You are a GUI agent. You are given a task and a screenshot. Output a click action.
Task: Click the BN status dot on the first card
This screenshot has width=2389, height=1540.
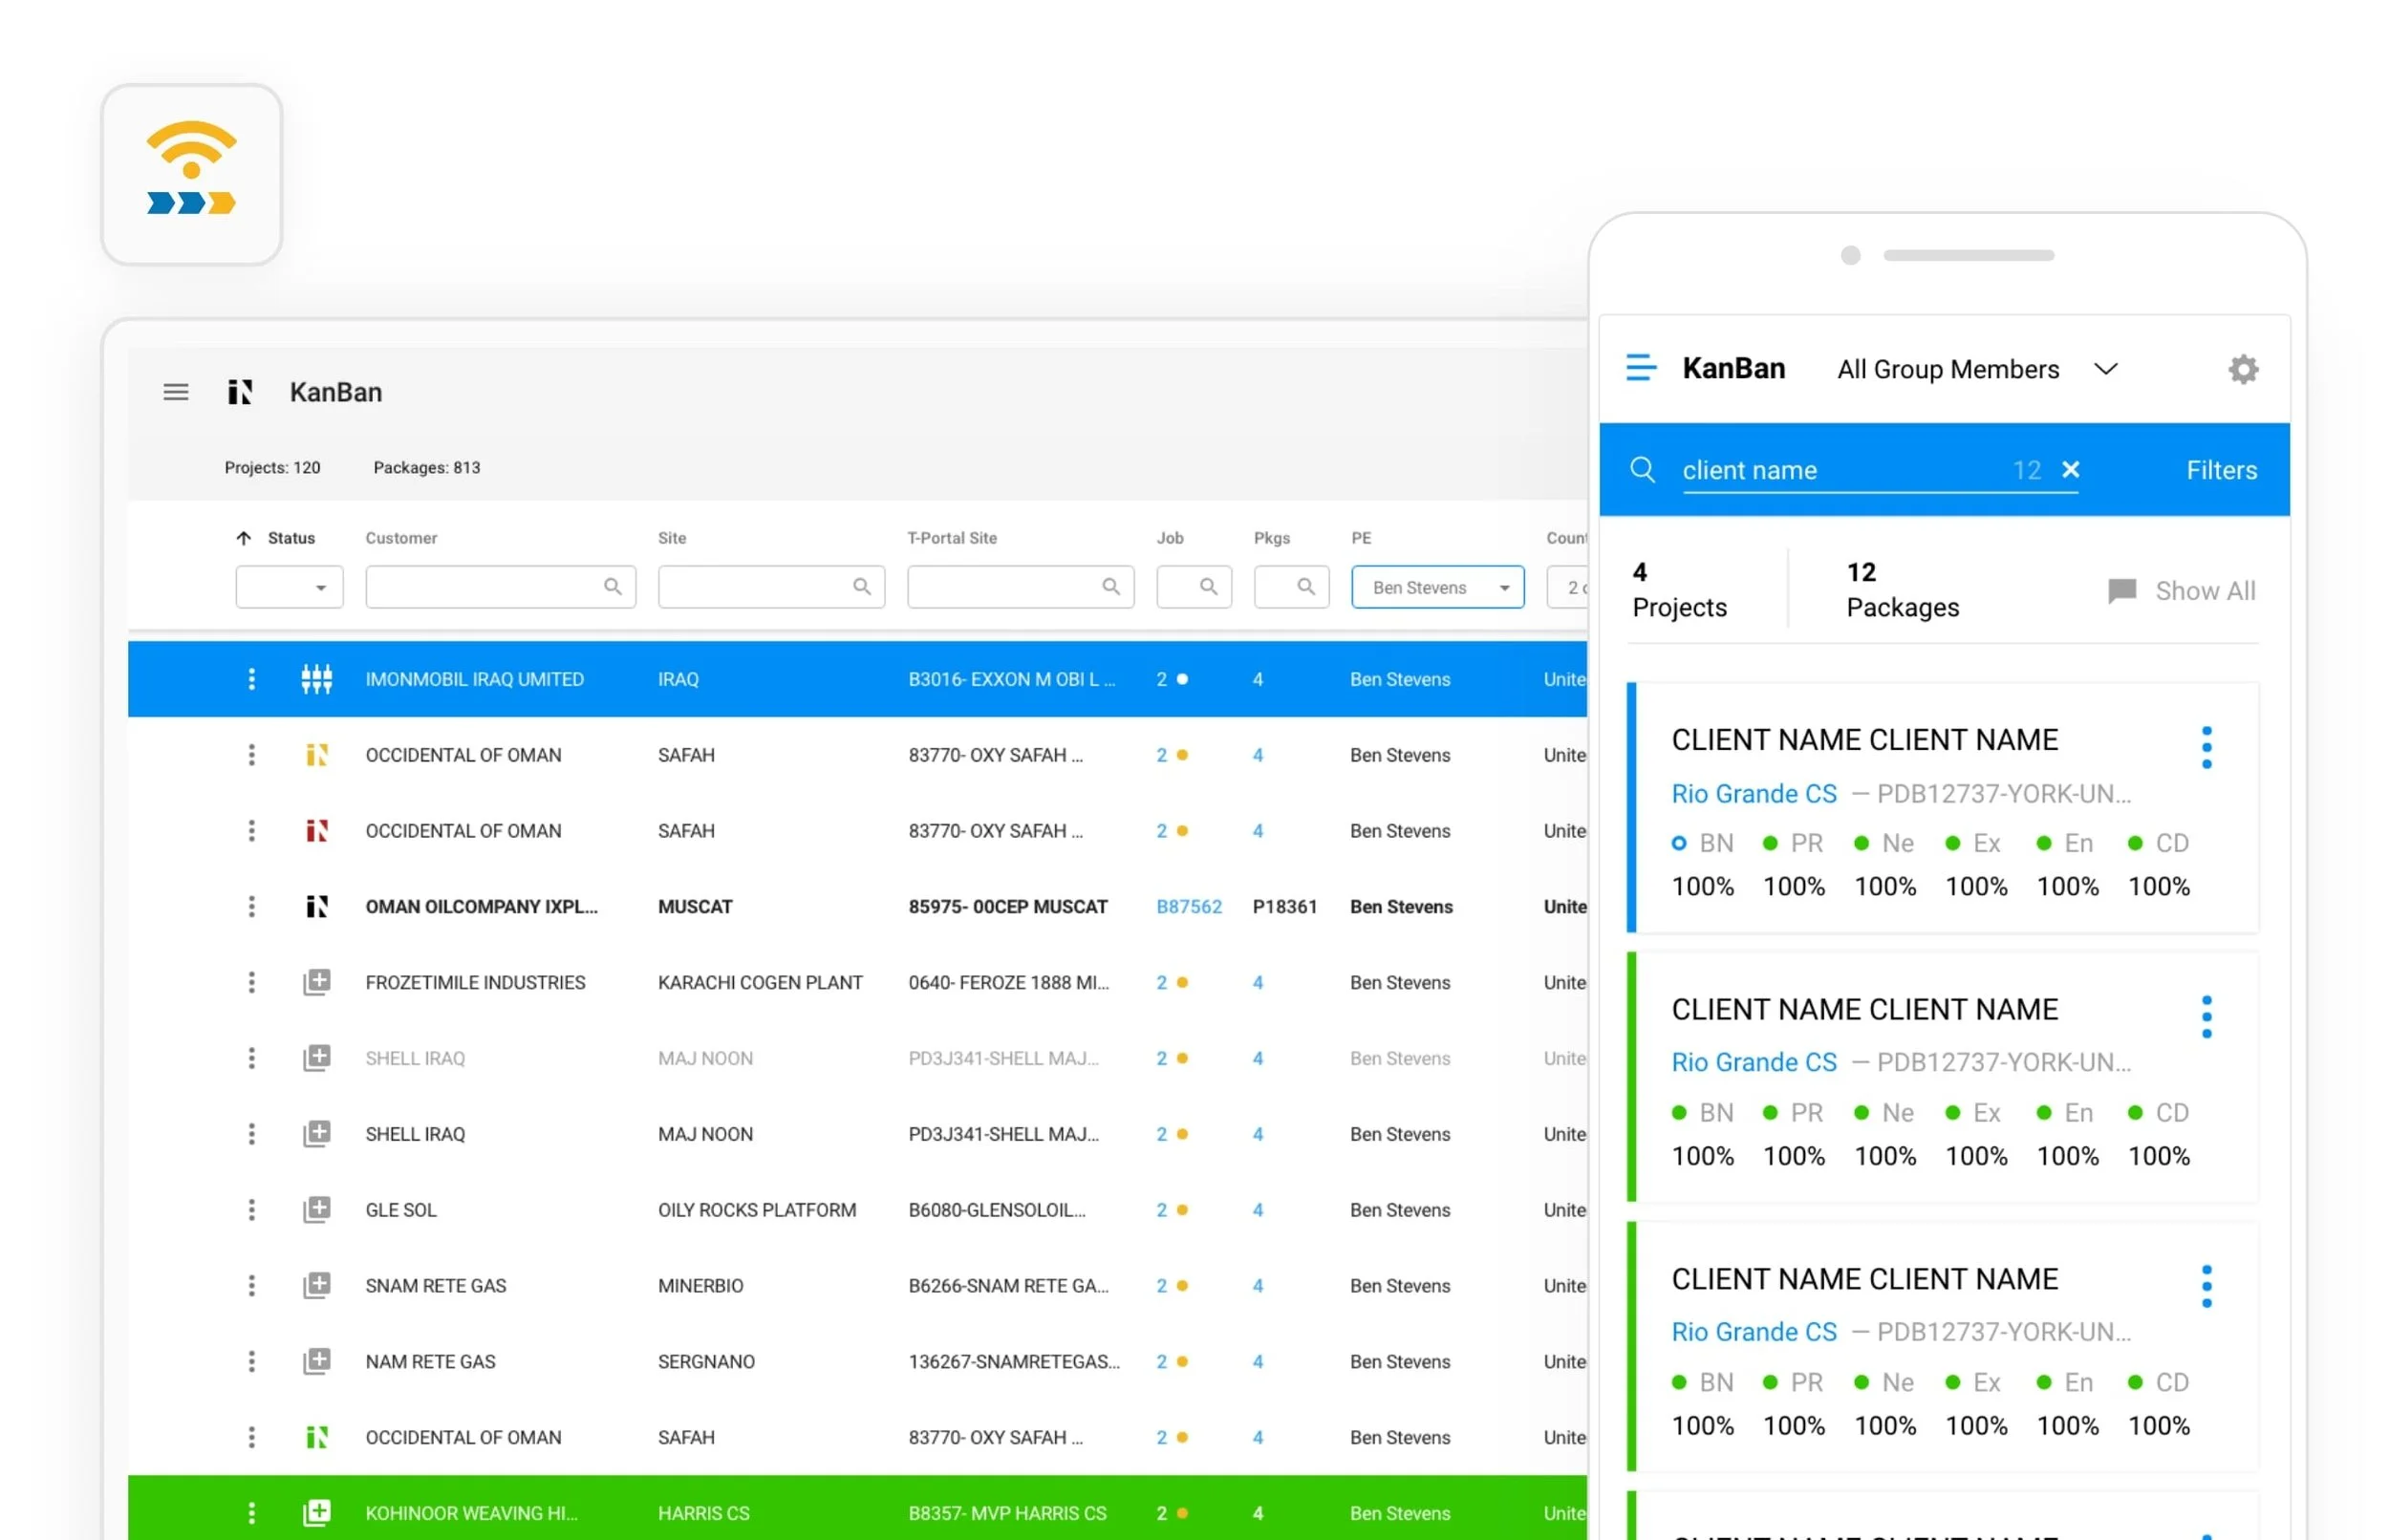(1678, 843)
